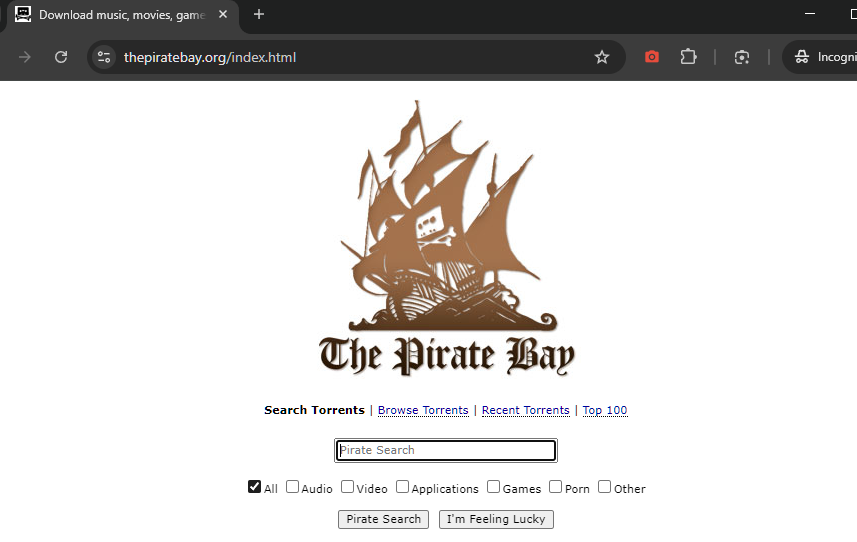Open the Top 100 link

tap(604, 410)
